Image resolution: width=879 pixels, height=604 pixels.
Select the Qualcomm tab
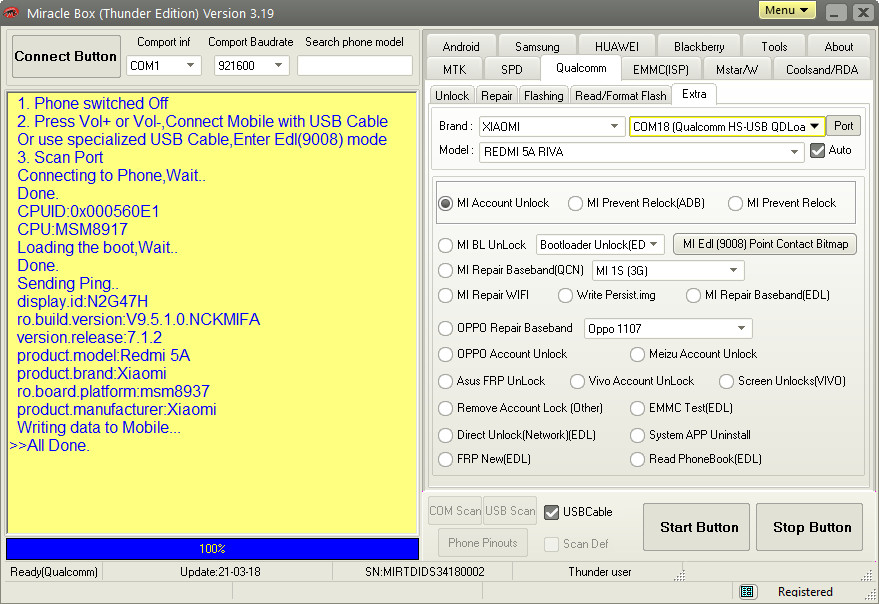[581, 68]
